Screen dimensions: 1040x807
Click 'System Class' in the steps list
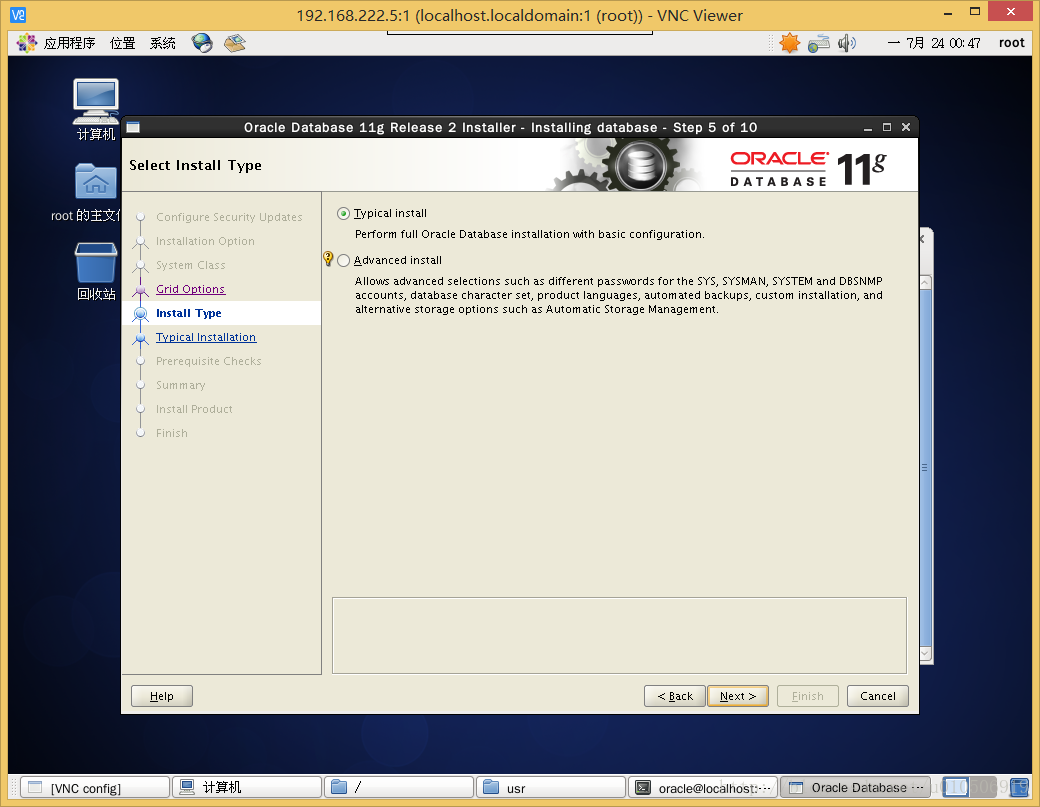pyautogui.click(x=190, y=265)
